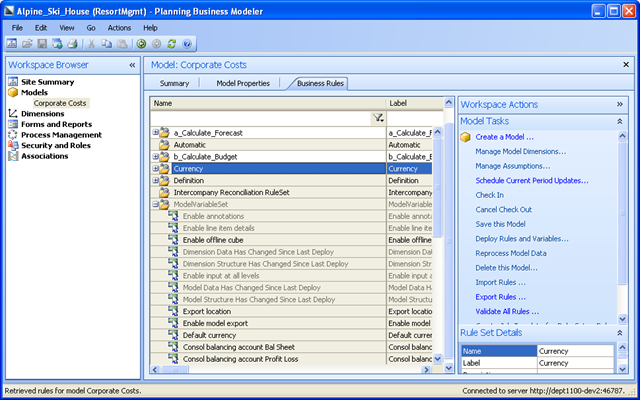Click the Label column header
This screenshot has height=400, width=640.
(414, 103)
